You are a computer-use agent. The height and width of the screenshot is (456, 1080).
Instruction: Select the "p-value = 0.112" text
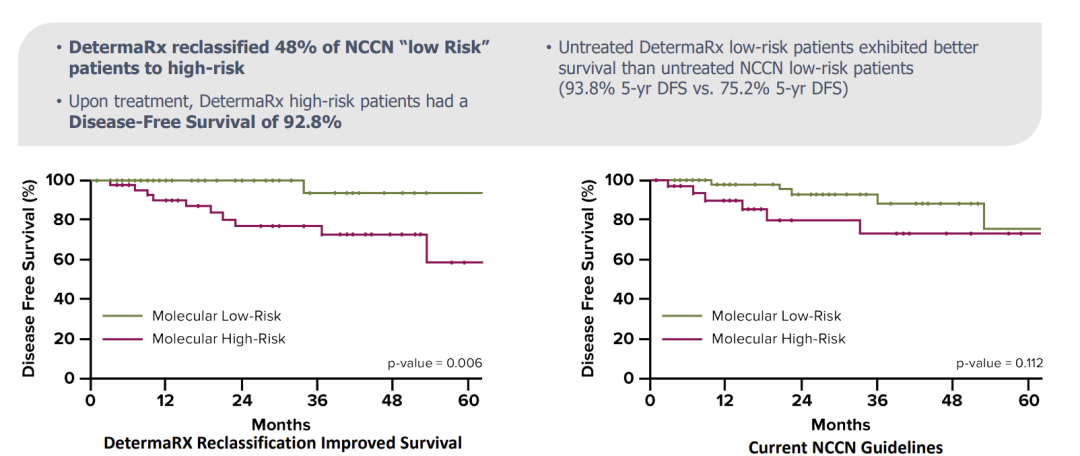pyautogui.click(x=995, y=363)
